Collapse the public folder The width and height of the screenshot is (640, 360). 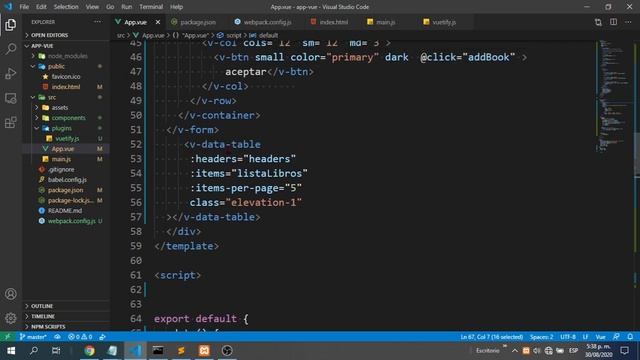(x=56, y=66)
